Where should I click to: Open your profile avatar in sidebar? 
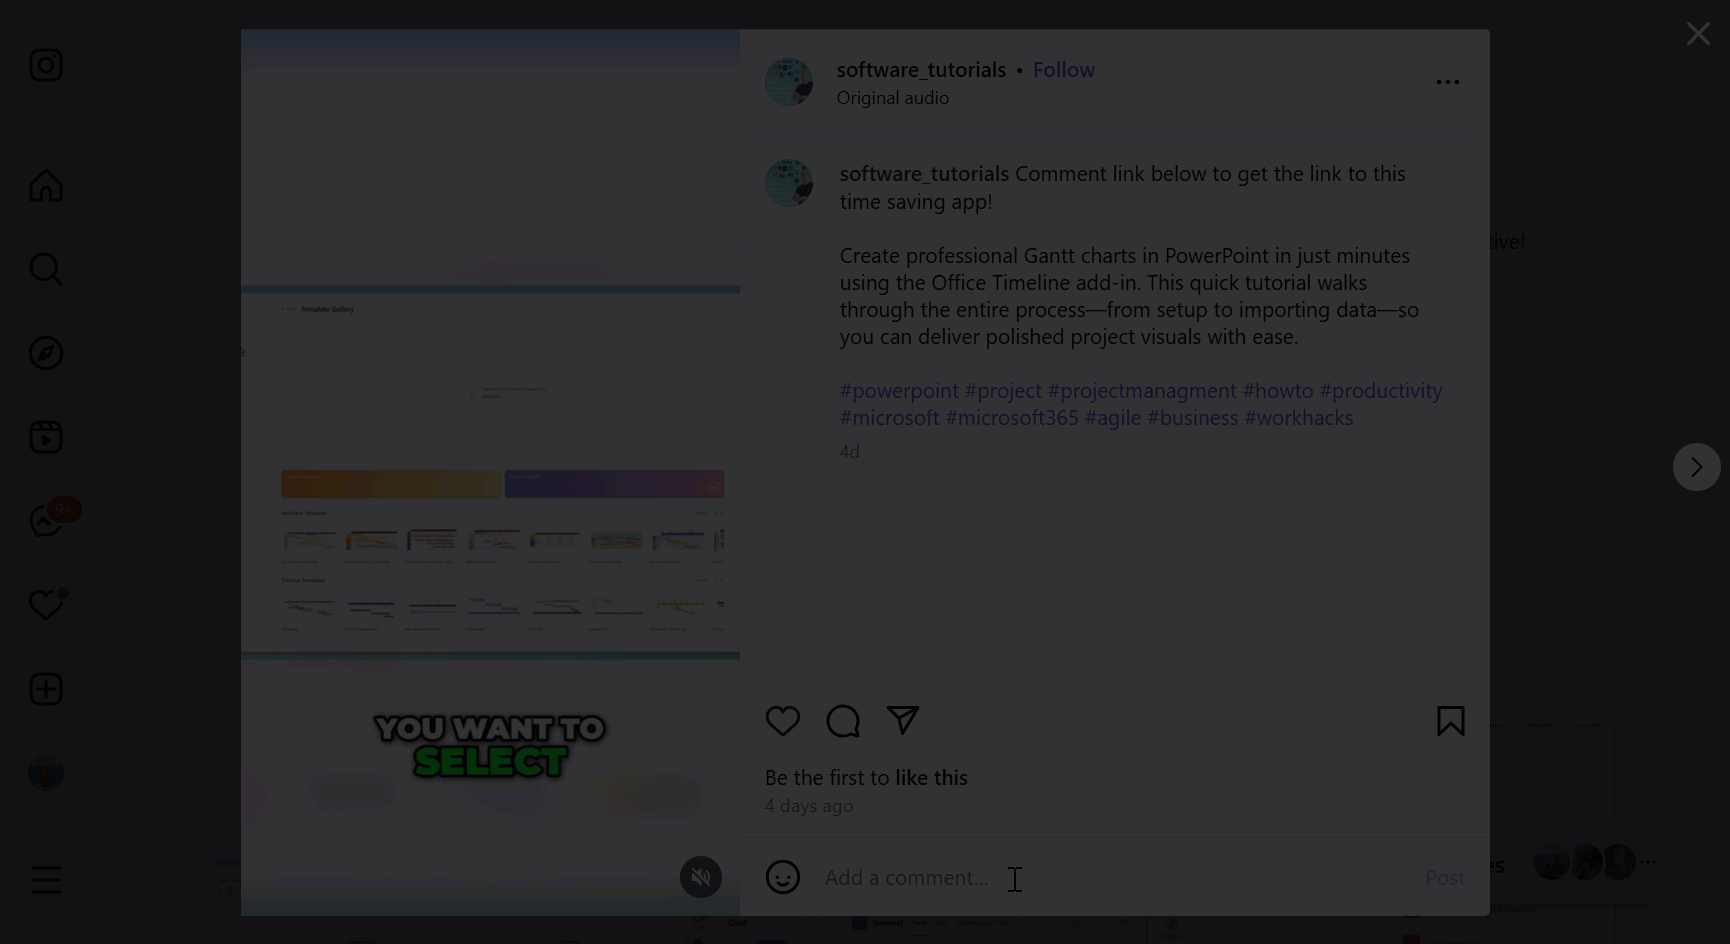pyautogui.click(x=46, y=773)
